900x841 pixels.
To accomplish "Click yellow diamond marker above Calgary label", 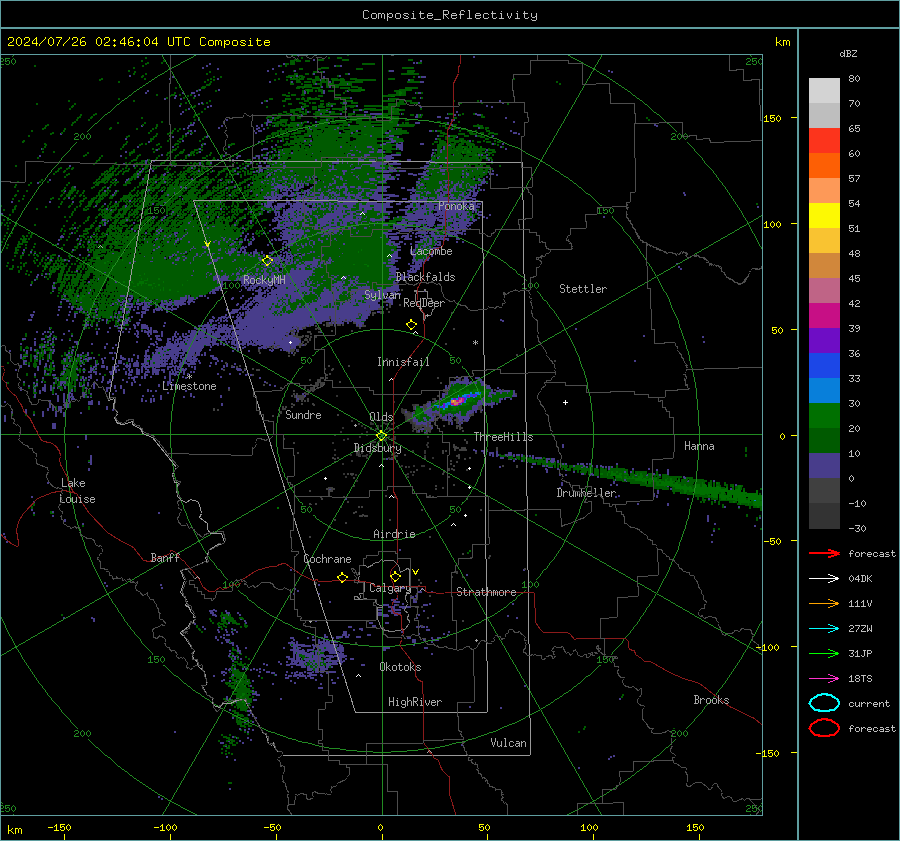I will tap(395, 576).
